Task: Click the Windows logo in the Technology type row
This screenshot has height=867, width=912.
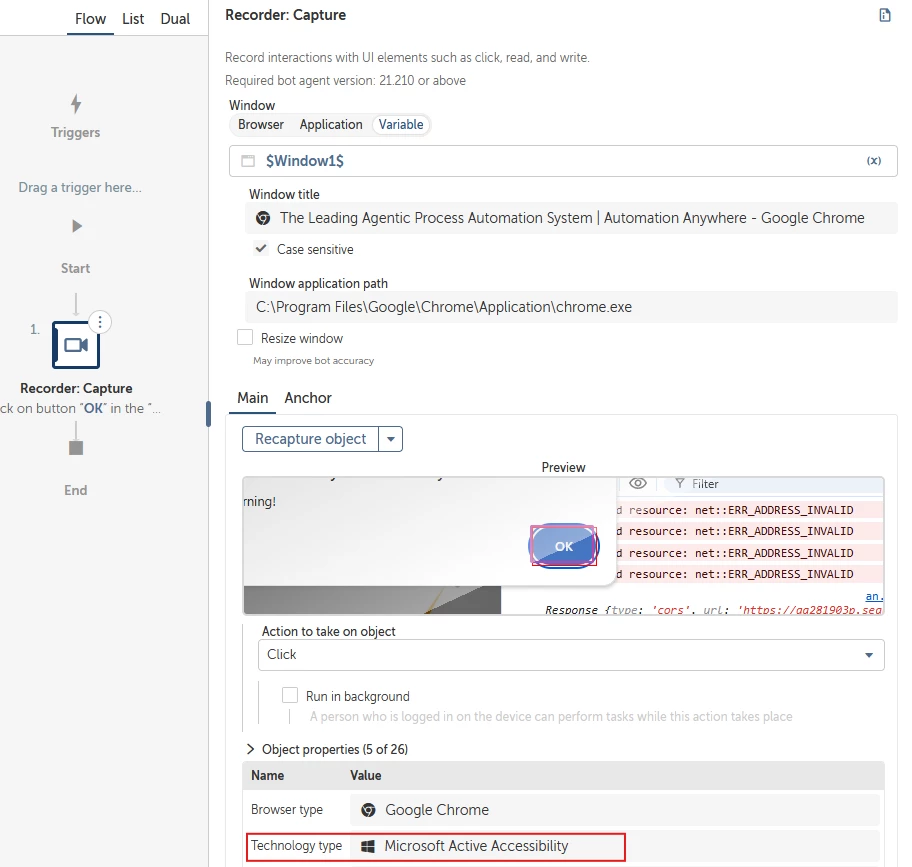Action: click(x=368, y=846)
